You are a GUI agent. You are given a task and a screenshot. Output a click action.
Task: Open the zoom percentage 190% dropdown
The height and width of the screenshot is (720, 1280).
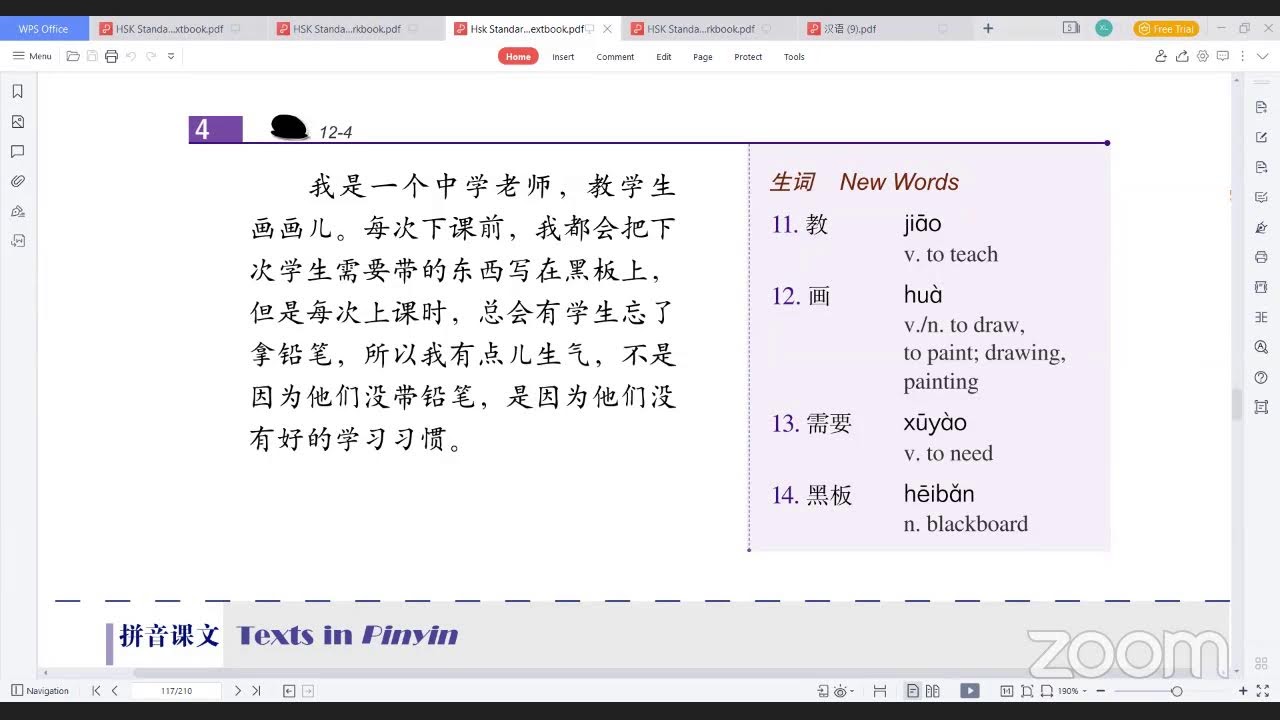(x=1073, y=691)
